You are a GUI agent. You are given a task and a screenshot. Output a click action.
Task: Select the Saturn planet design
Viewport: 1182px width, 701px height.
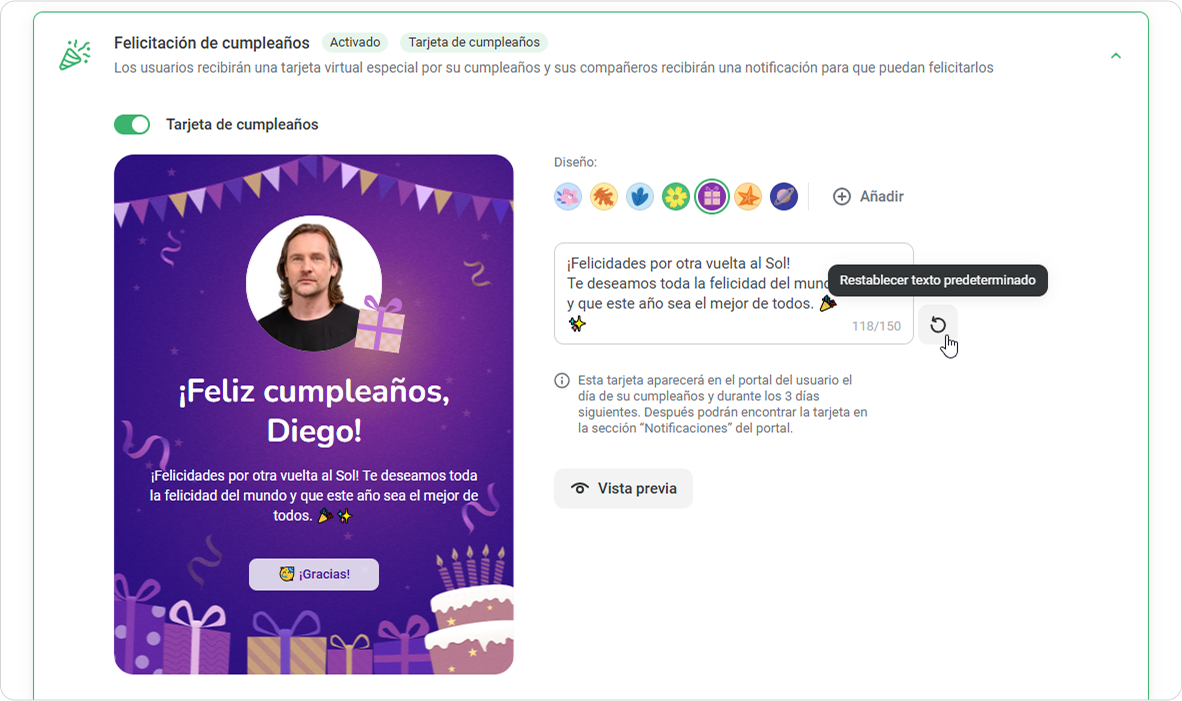click(784, 197)
